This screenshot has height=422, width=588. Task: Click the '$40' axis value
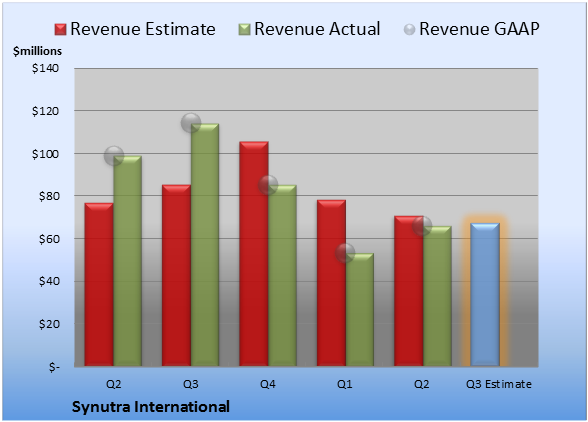coord(49,281)
